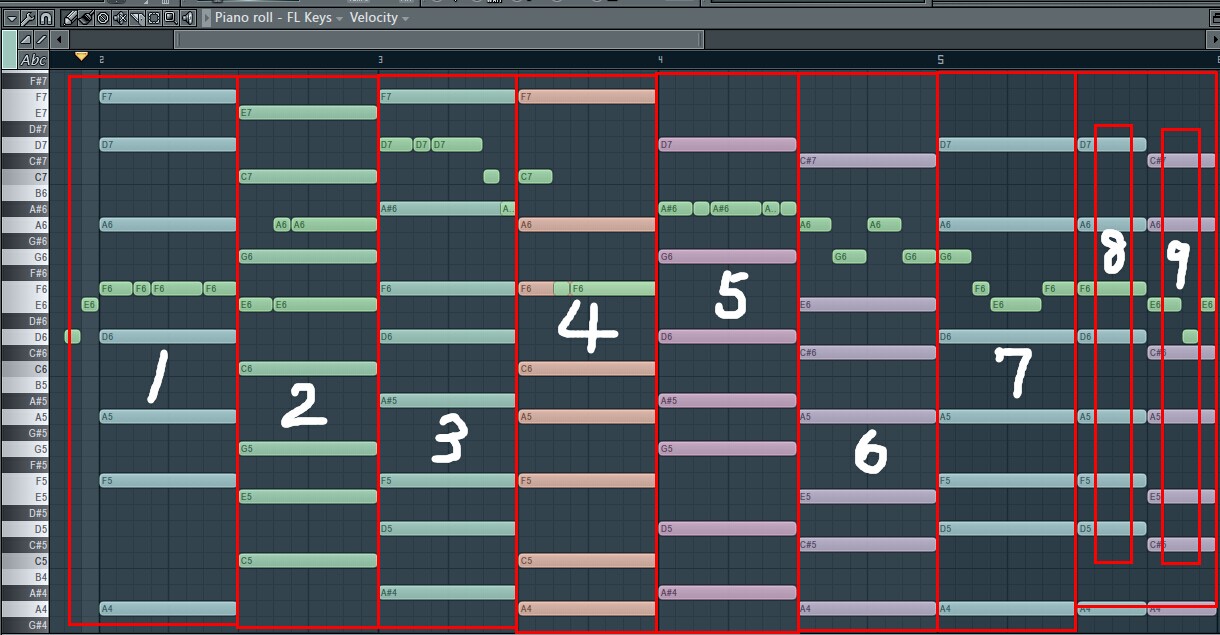Click the F#7 piano key

(25, 81)
